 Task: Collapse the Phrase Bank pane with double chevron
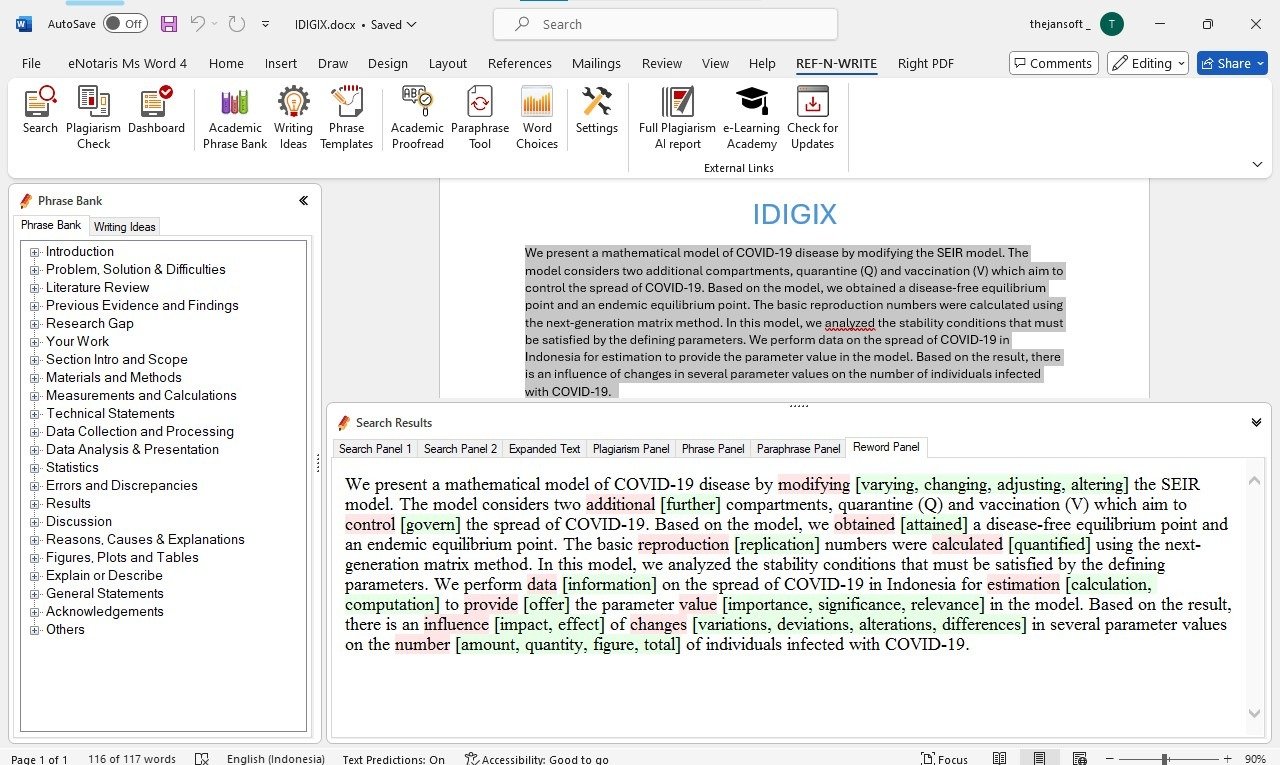(303, 201)
